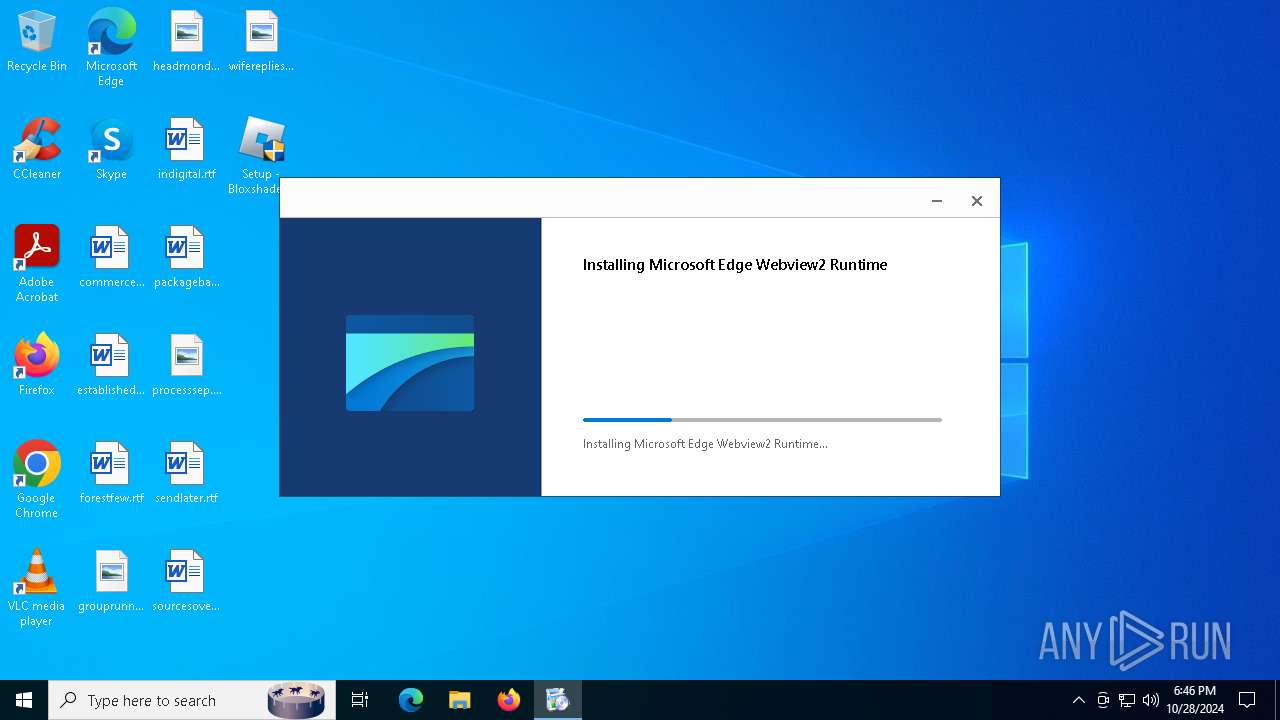Select the commerce document file icon
Image resolution: width=1280 pixels, height=720 pixels.
(111, 258)
